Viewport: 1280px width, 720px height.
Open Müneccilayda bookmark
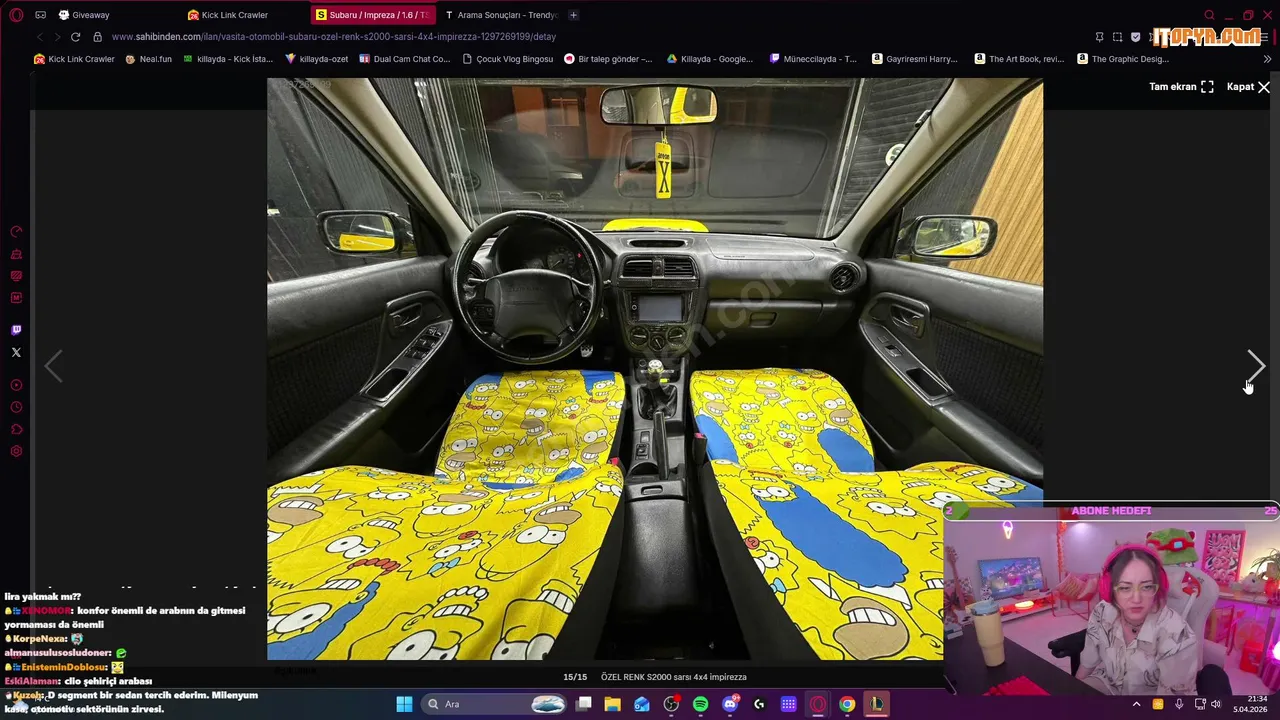(813, 59)
